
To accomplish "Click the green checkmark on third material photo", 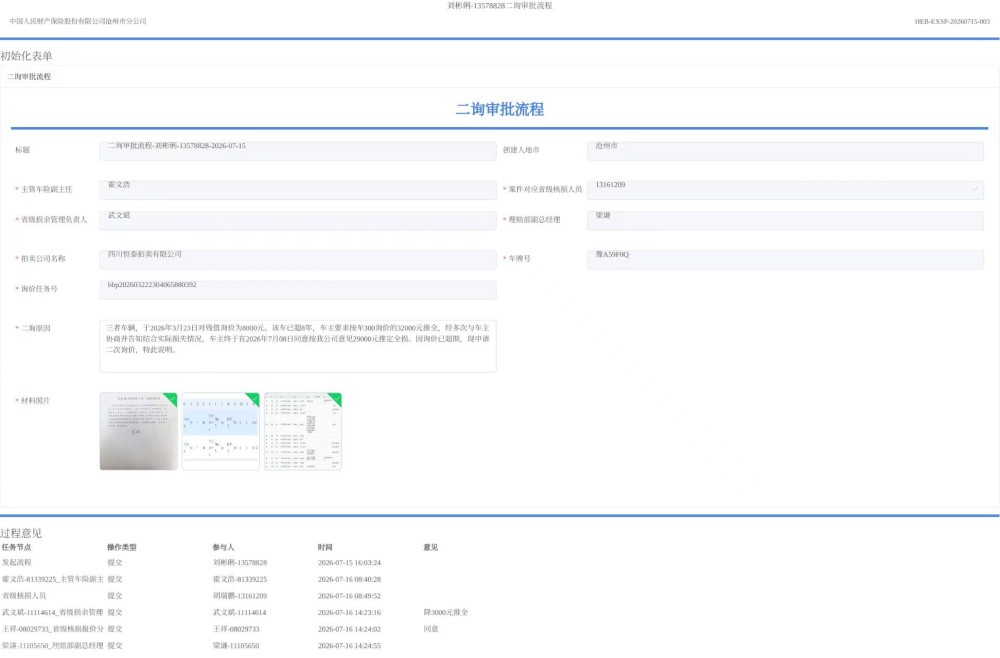I will tap(335, 398).
